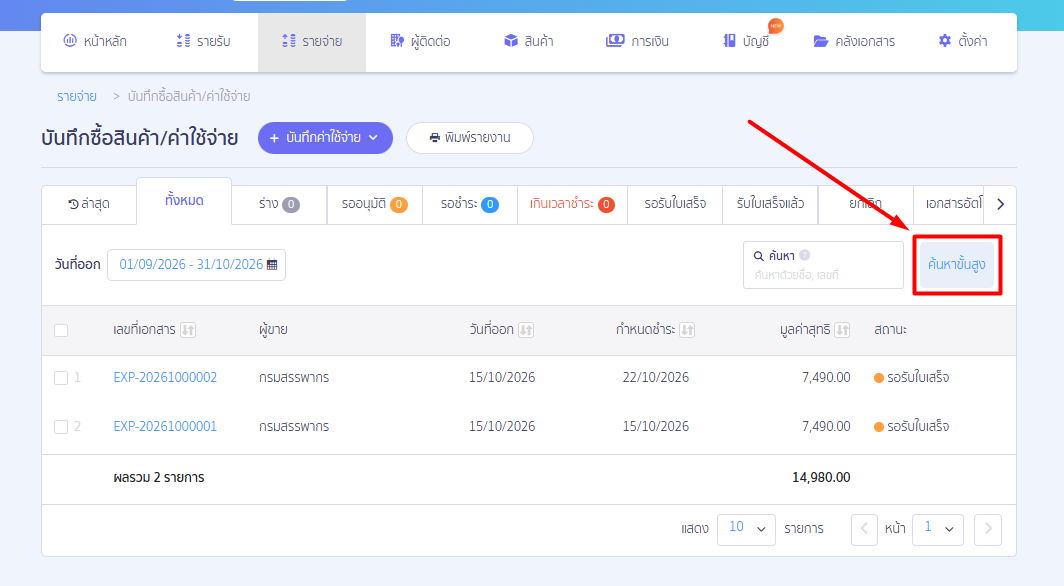Open the รายรับ income menu
This screenshot has width=1064, height=586.
pos(203,41)
